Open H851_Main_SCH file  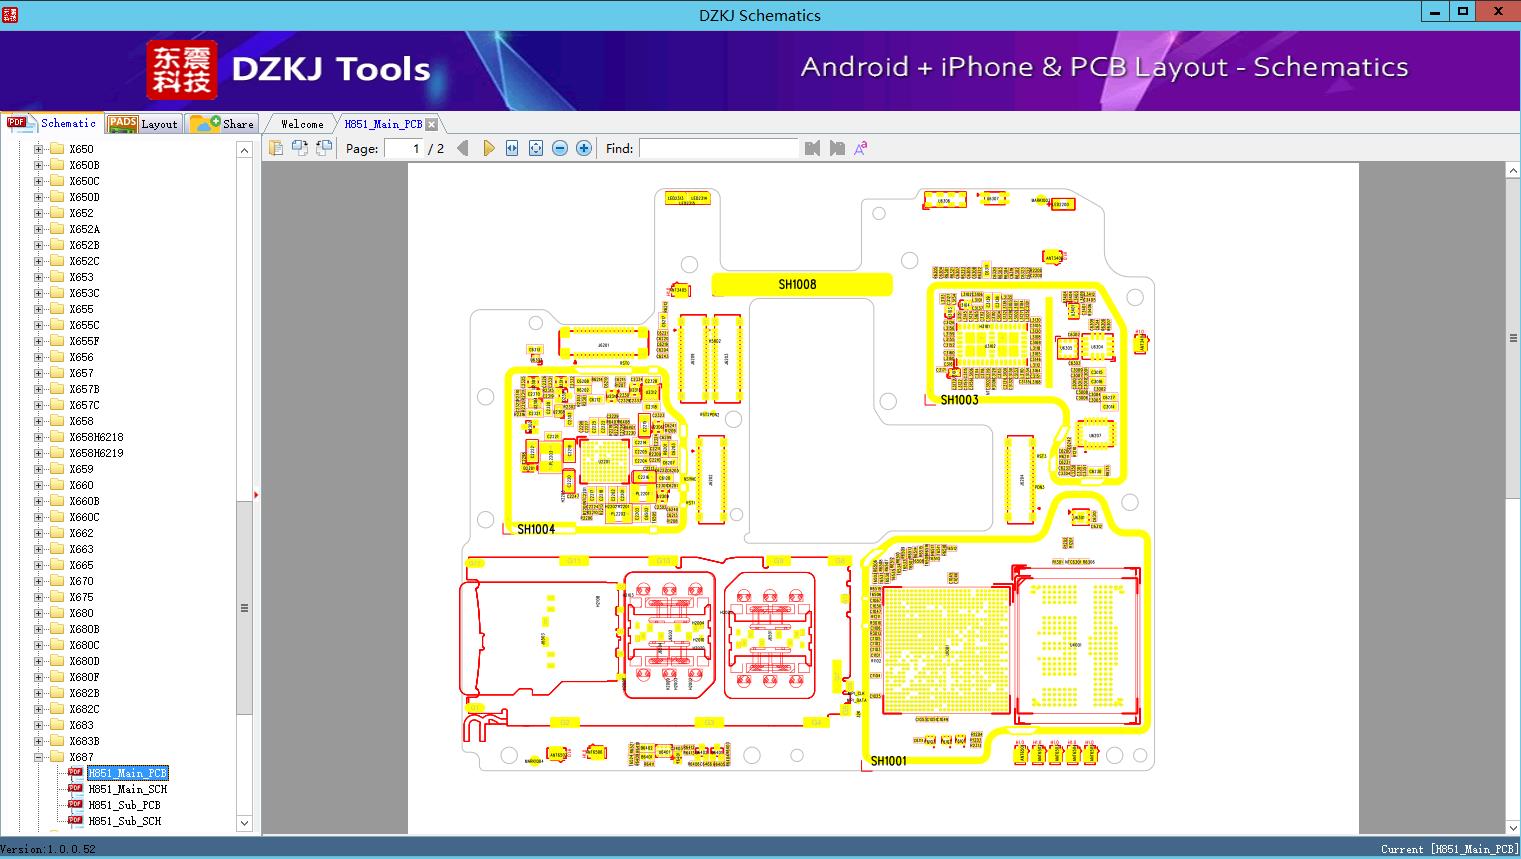click(127, 789)
